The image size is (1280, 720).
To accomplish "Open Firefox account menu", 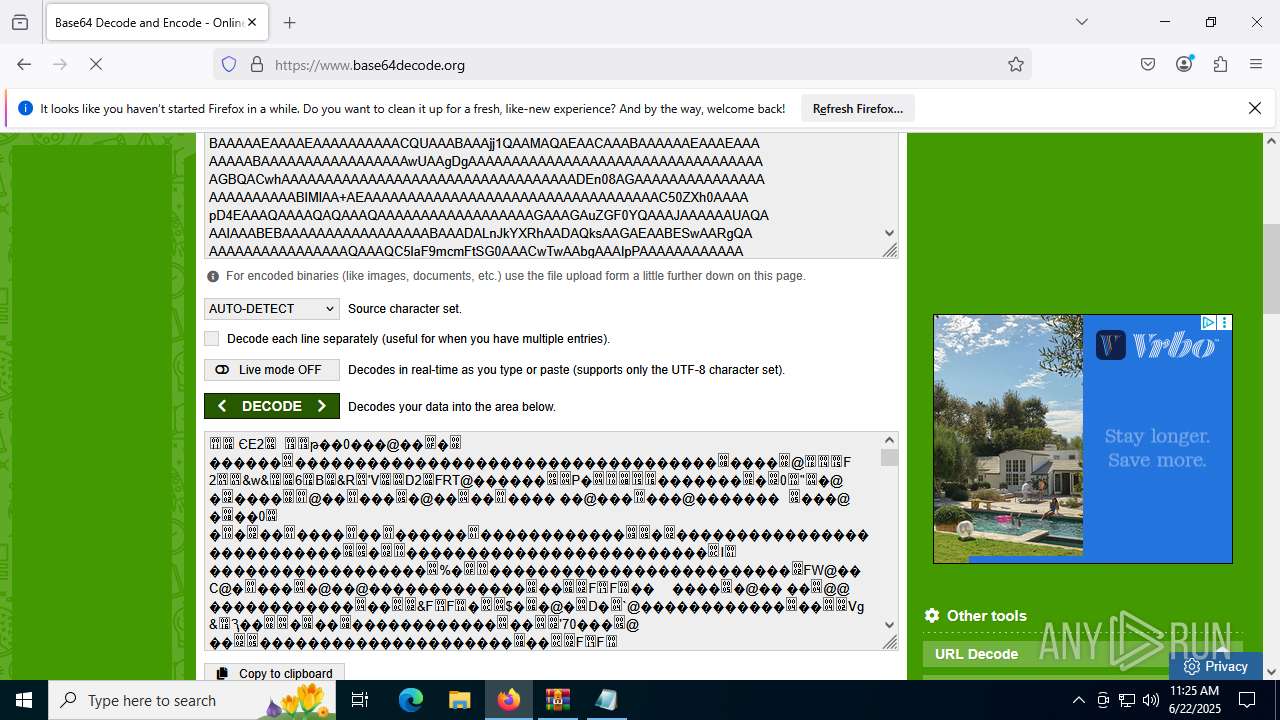I will click(1184, 64).
